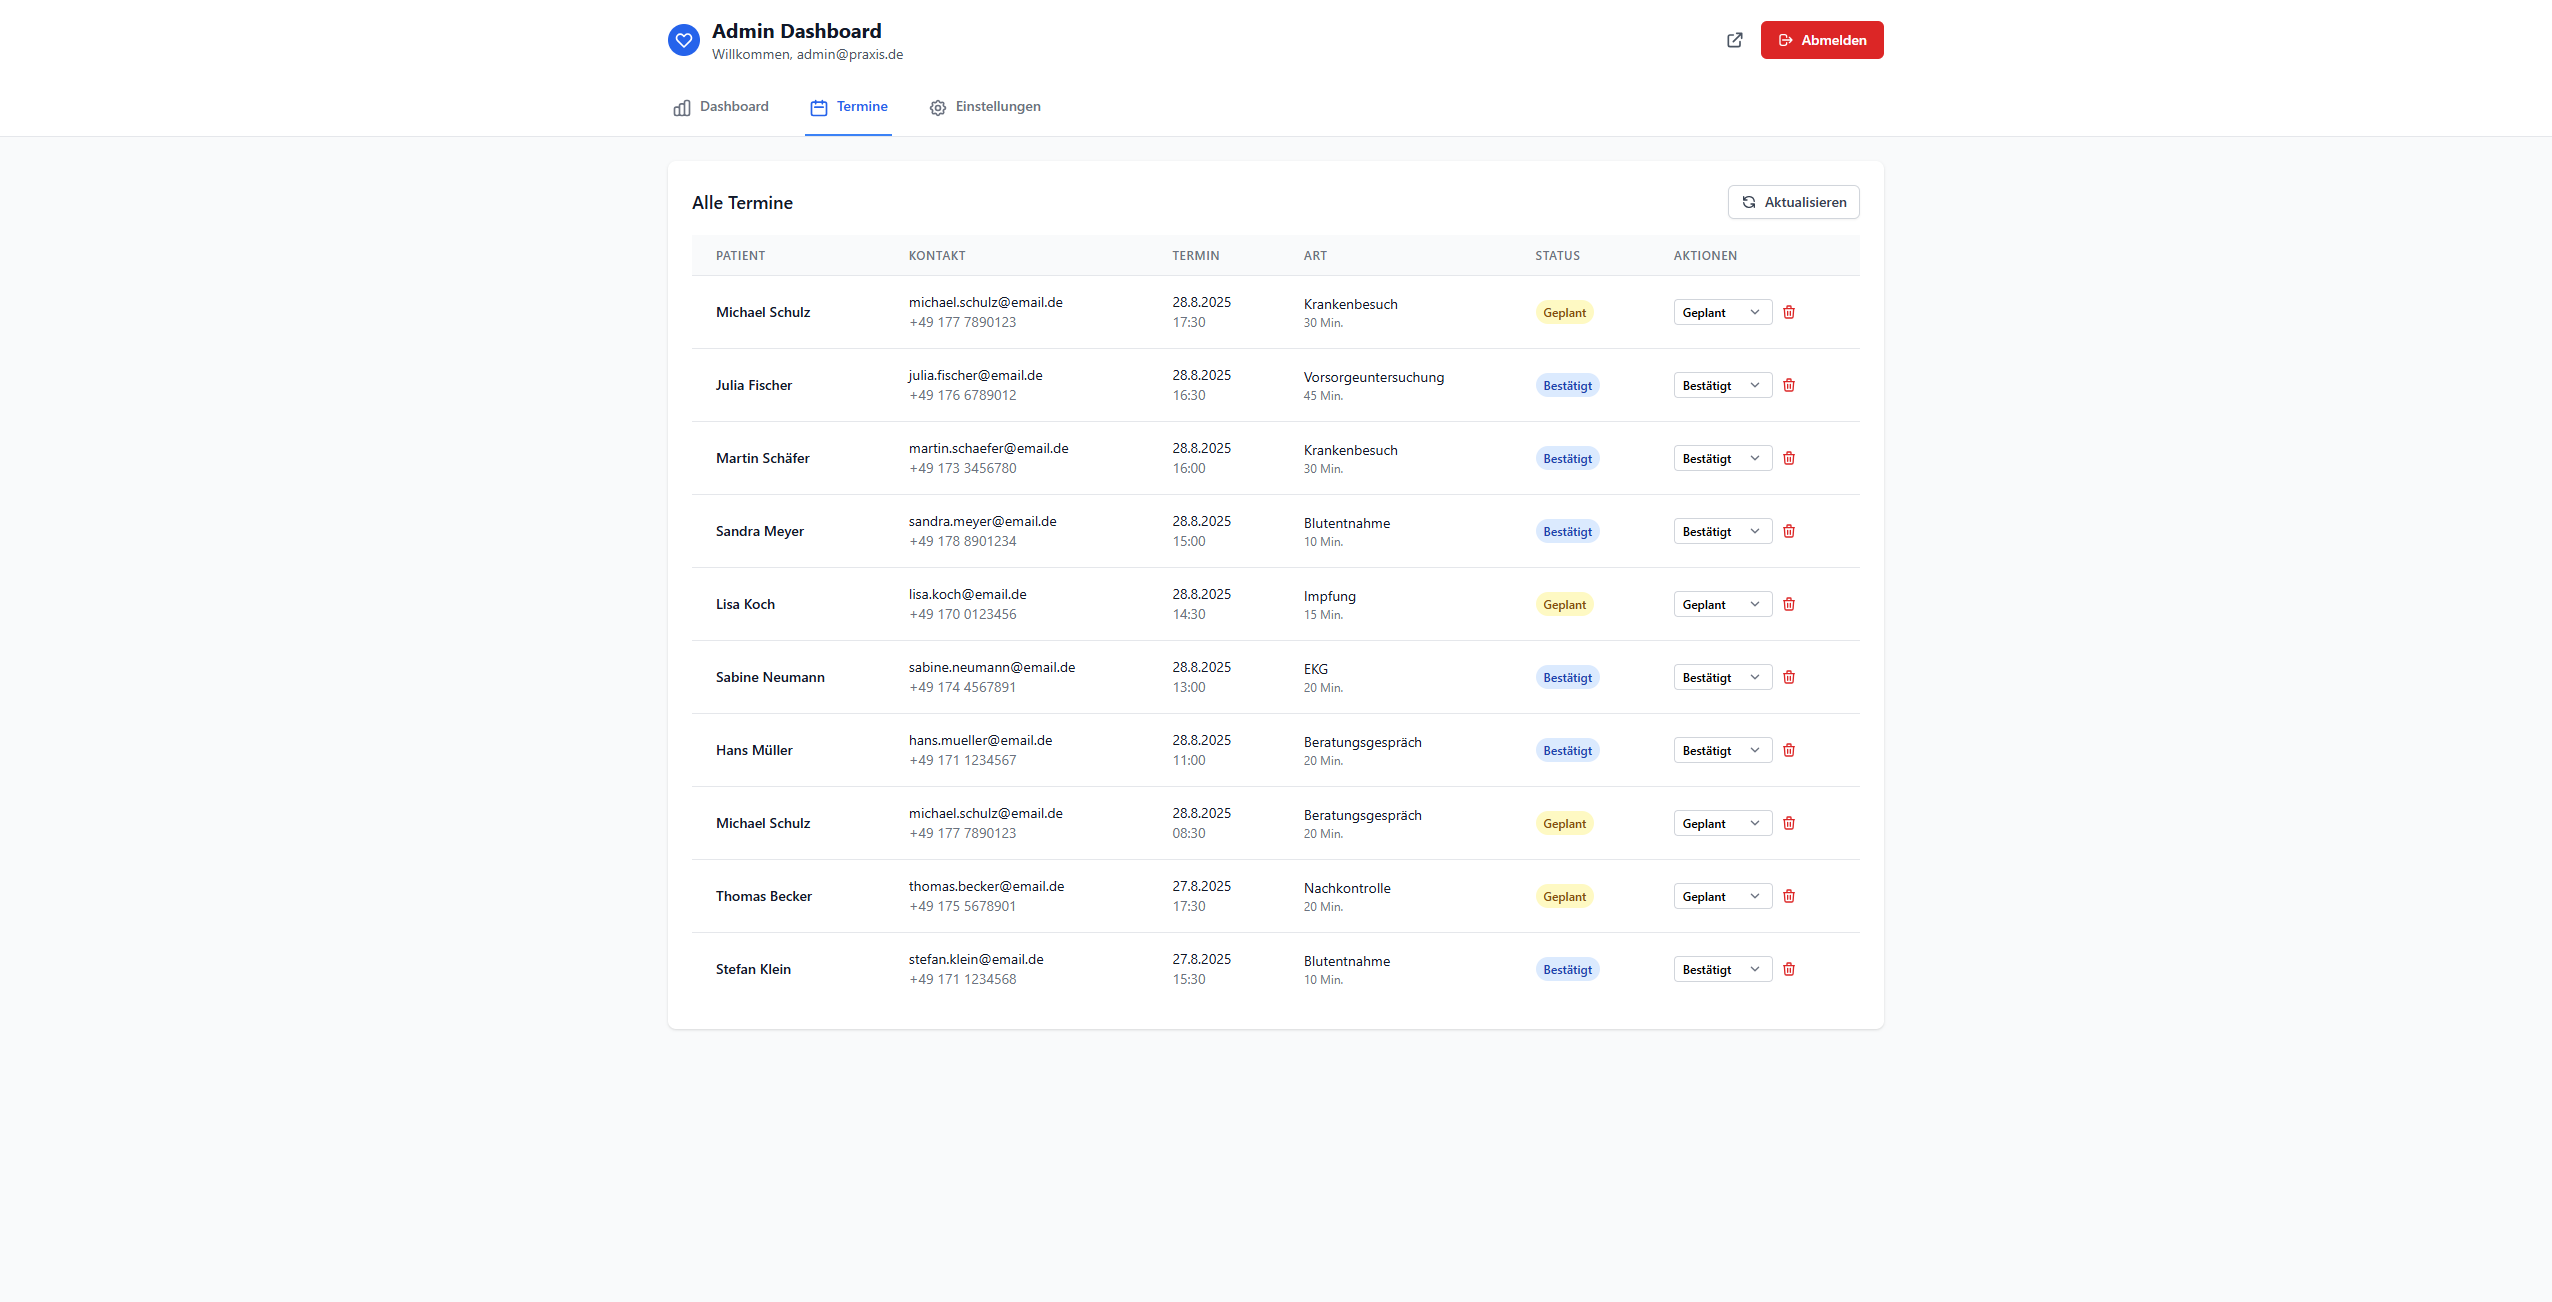
Task: Open Sandra Meyer's status dropdown
Action: click(1721, 531)
